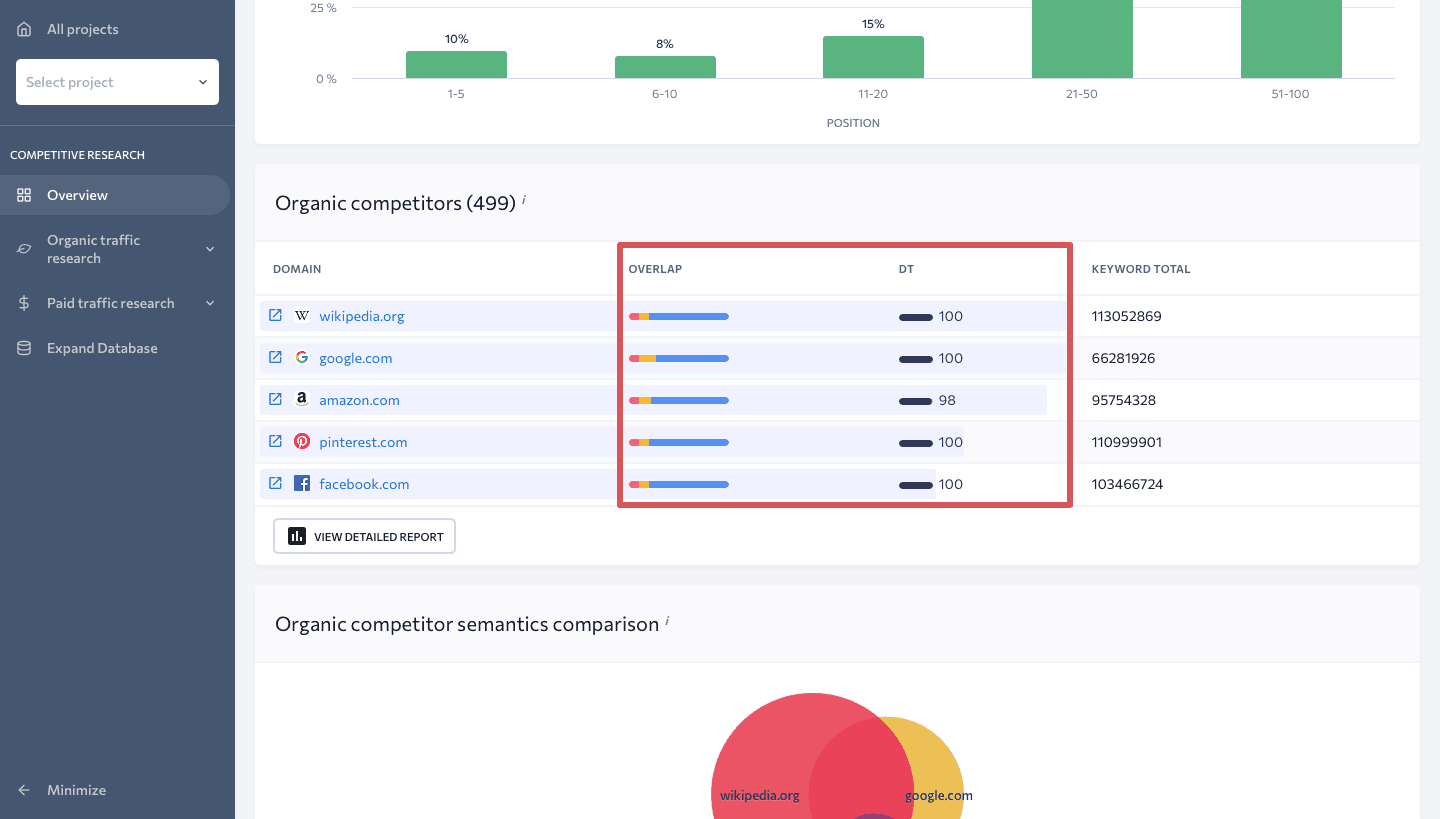Click the OVERLAP column header
The image size is (1440, 819).
[x=655, y=269]
